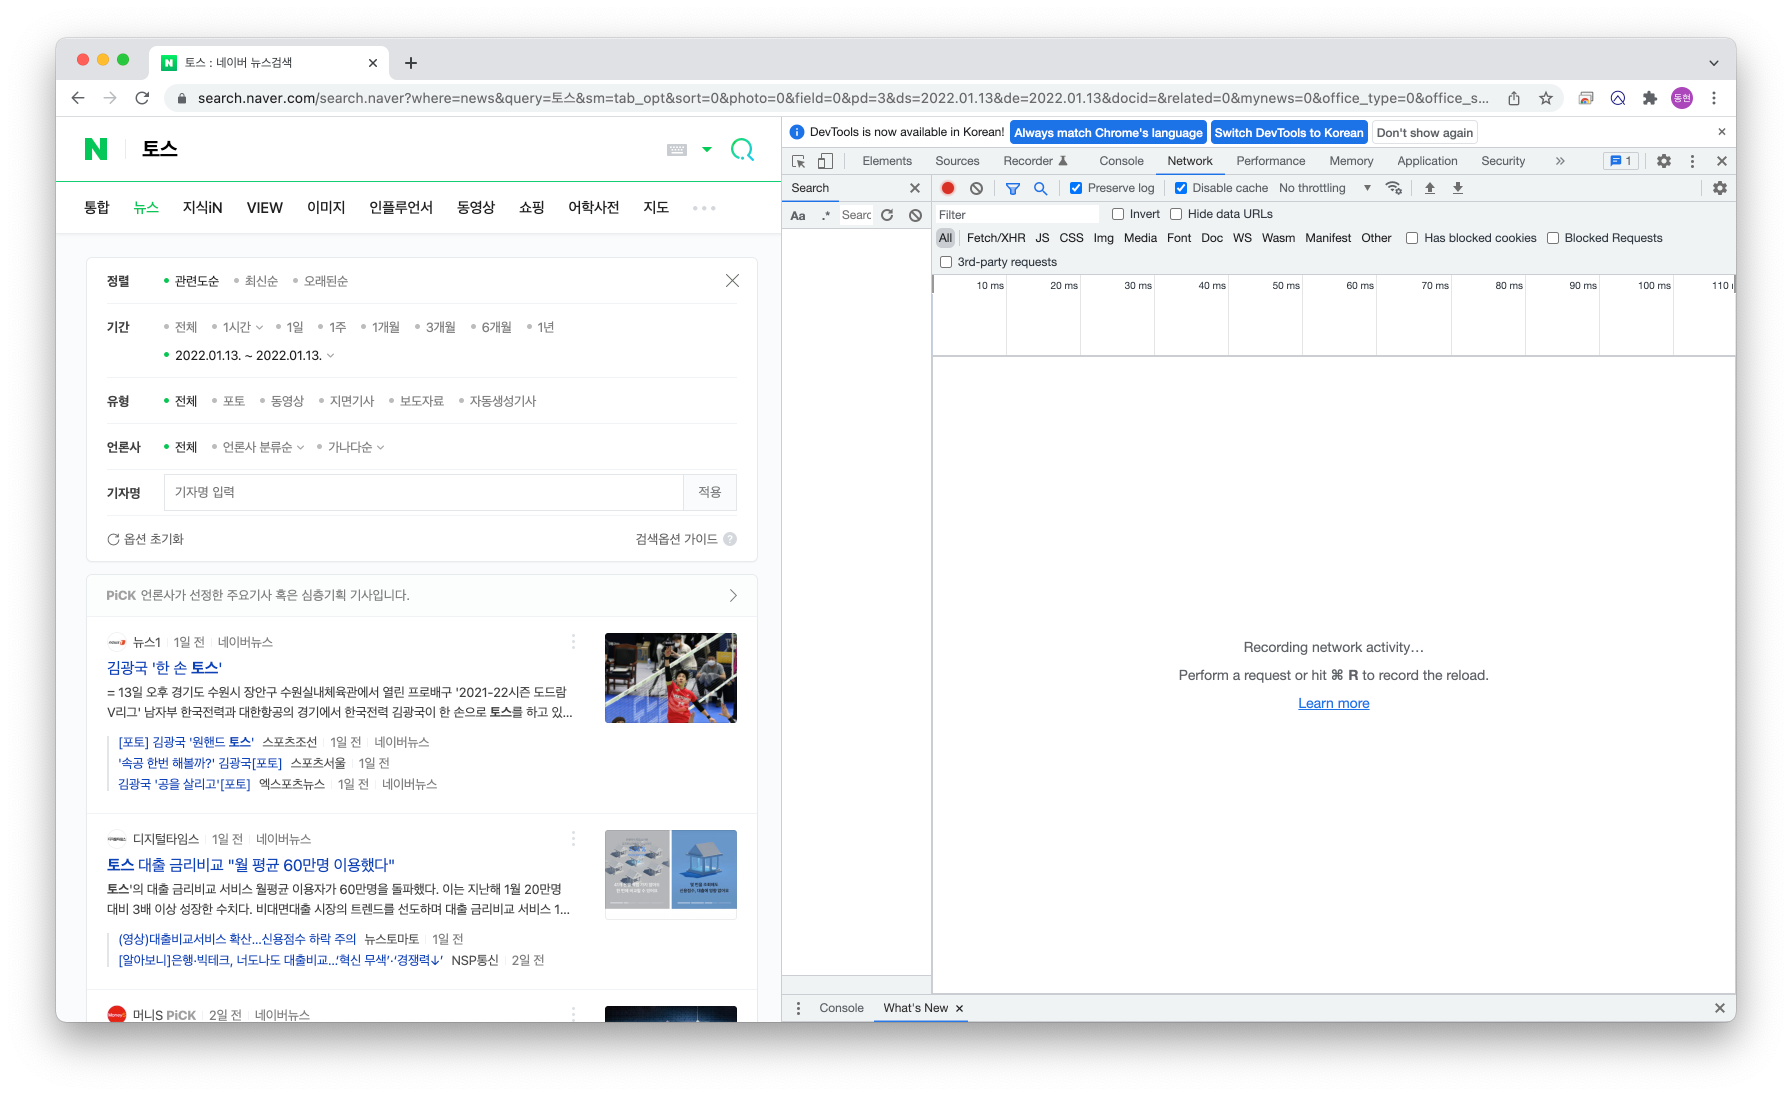Open the Chrome tab search chevron
Viewport: 1792px width, 1096px height.
(x=1714, y=63)
